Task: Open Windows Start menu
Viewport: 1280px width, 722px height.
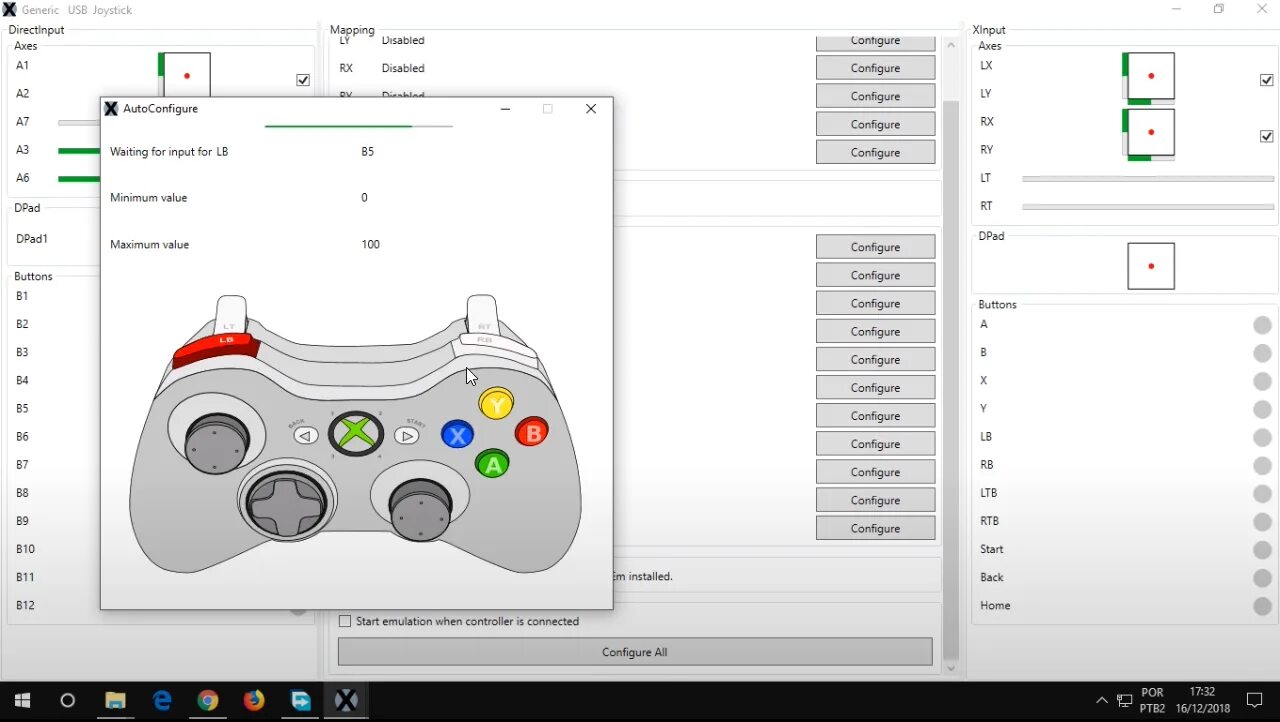Action: point(23,700)
